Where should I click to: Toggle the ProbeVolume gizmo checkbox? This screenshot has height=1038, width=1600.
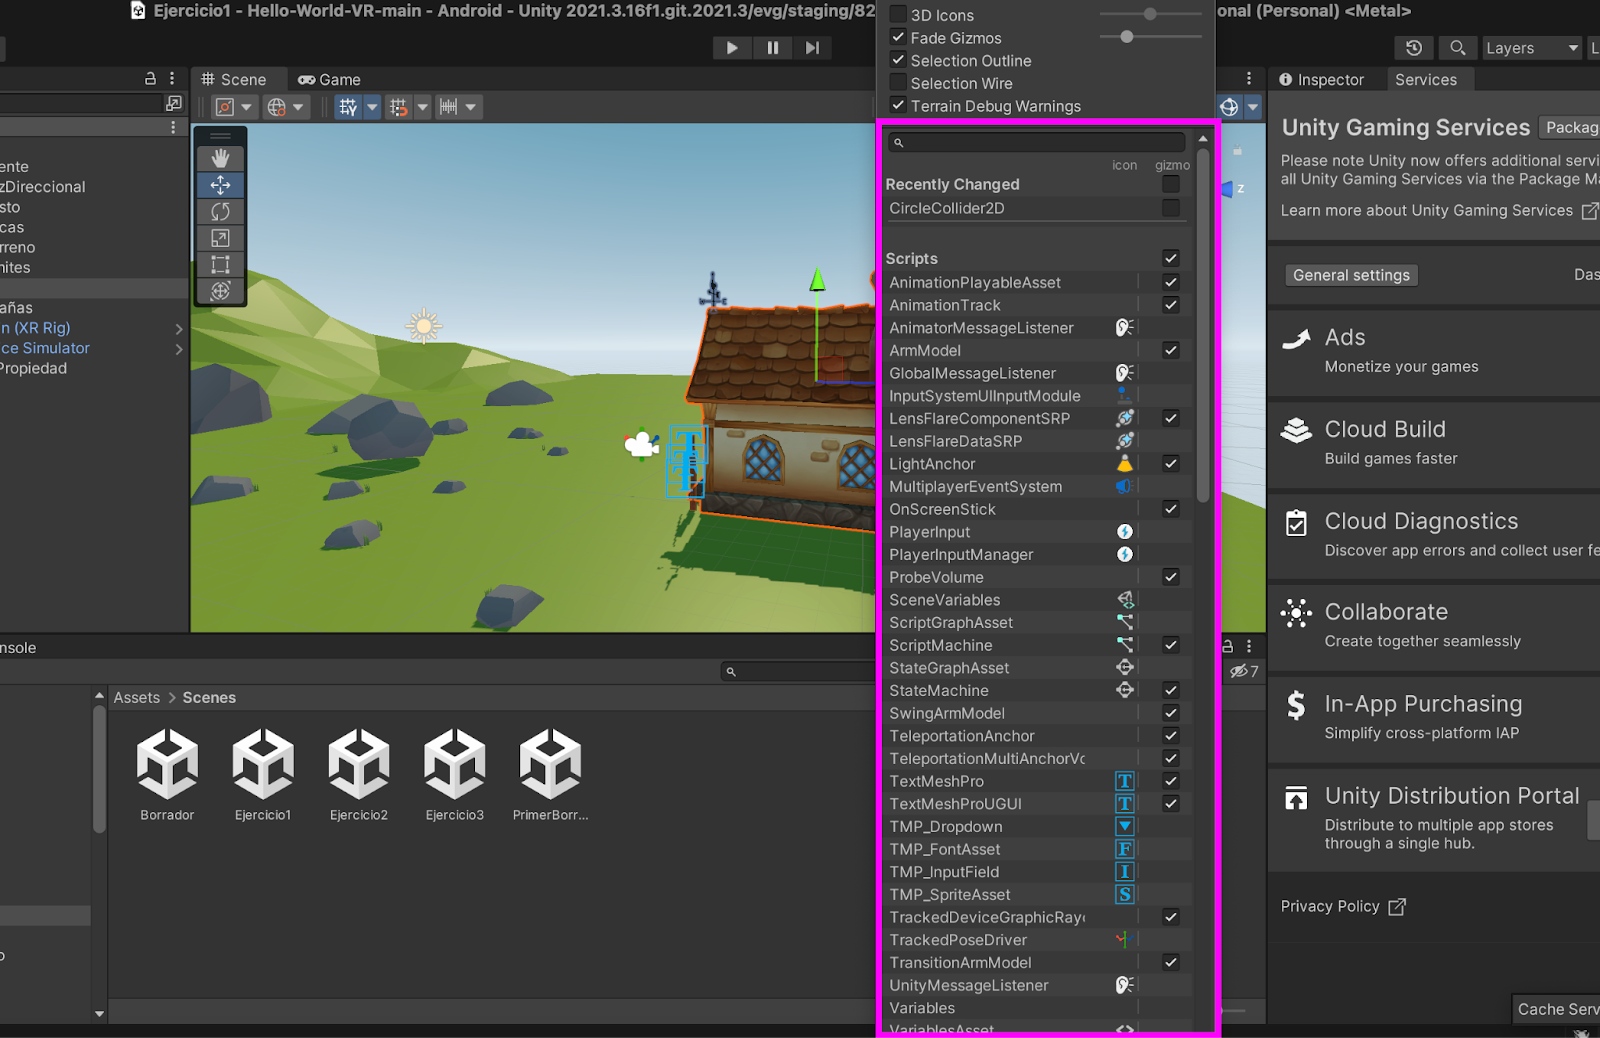[1171, 577]
